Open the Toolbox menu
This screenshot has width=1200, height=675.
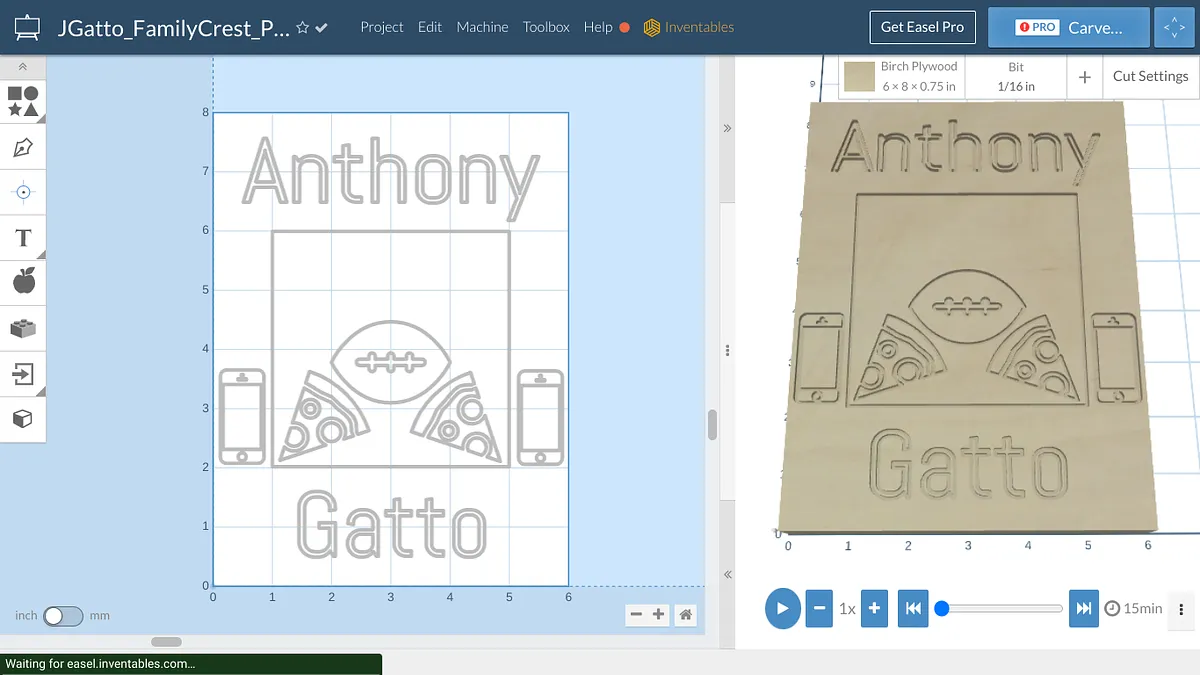546,27
